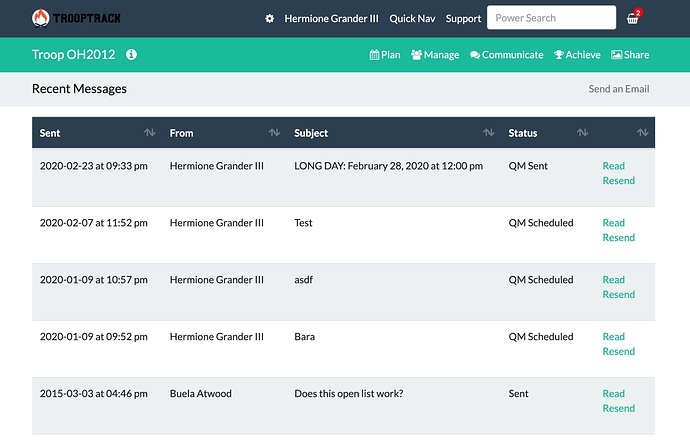The height and width of the screenshot is (444, 690).
Task: Click the Recent Messages heading
Action: point(79,89)
